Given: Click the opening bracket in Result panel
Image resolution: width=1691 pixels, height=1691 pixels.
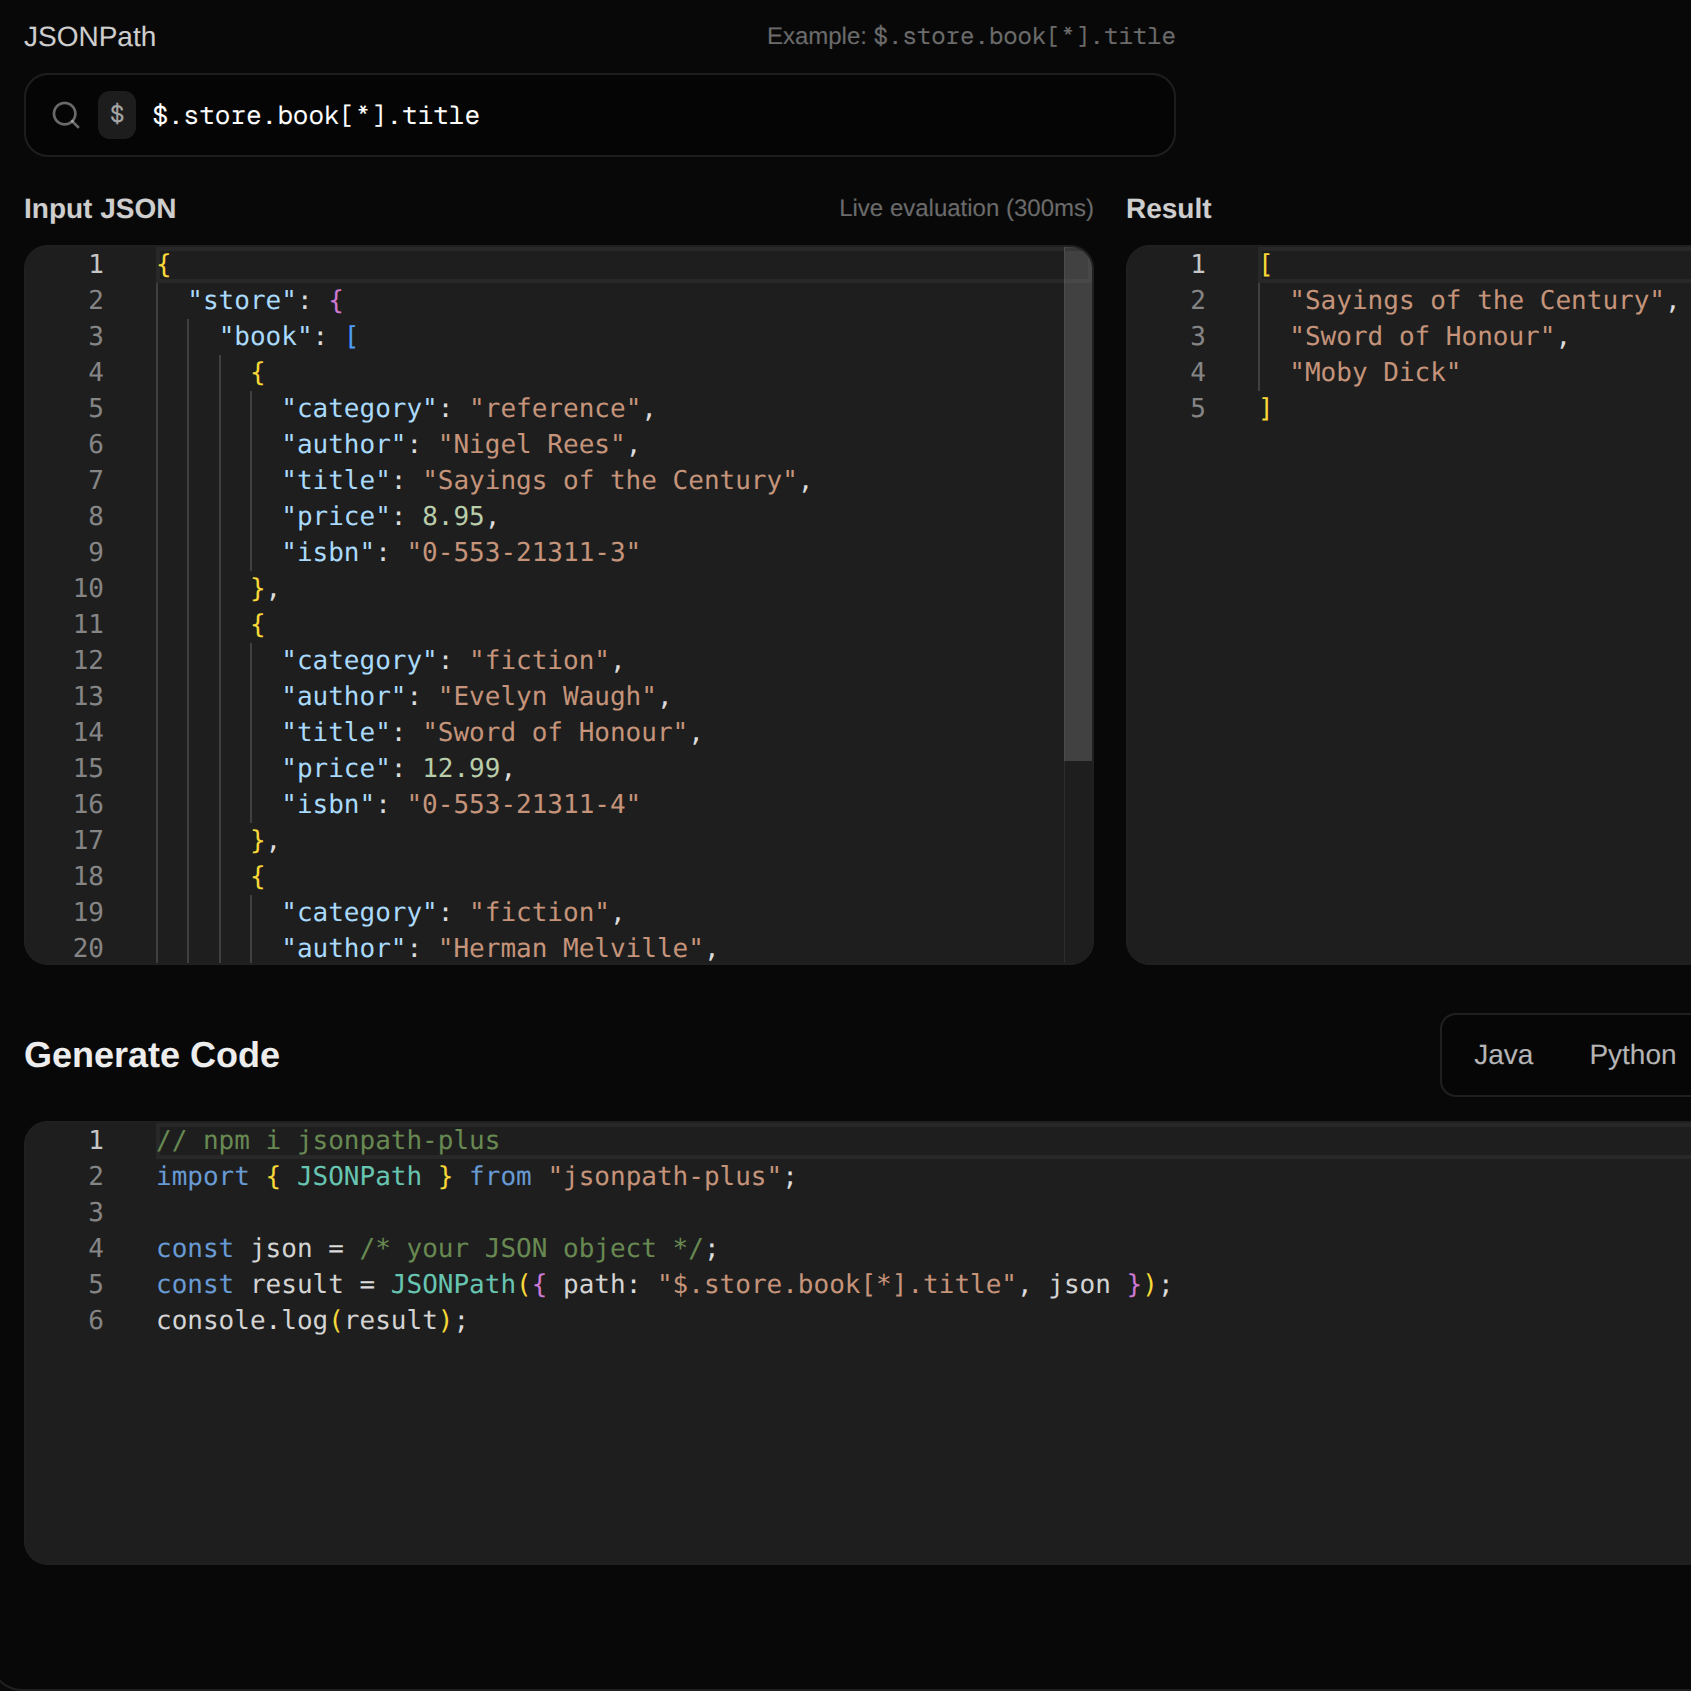Looking at the screenshot, I should point(1266,264).
